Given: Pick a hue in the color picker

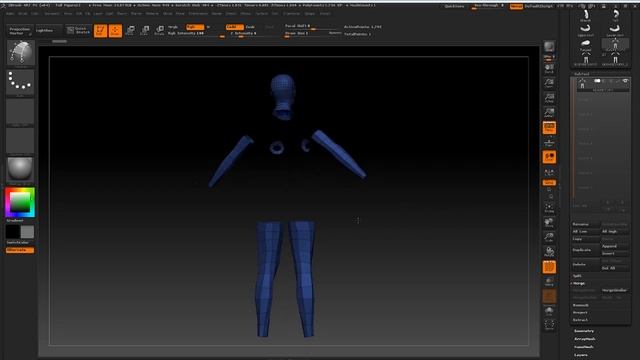Looking at the screenshot, I should [x=20, y=202].
